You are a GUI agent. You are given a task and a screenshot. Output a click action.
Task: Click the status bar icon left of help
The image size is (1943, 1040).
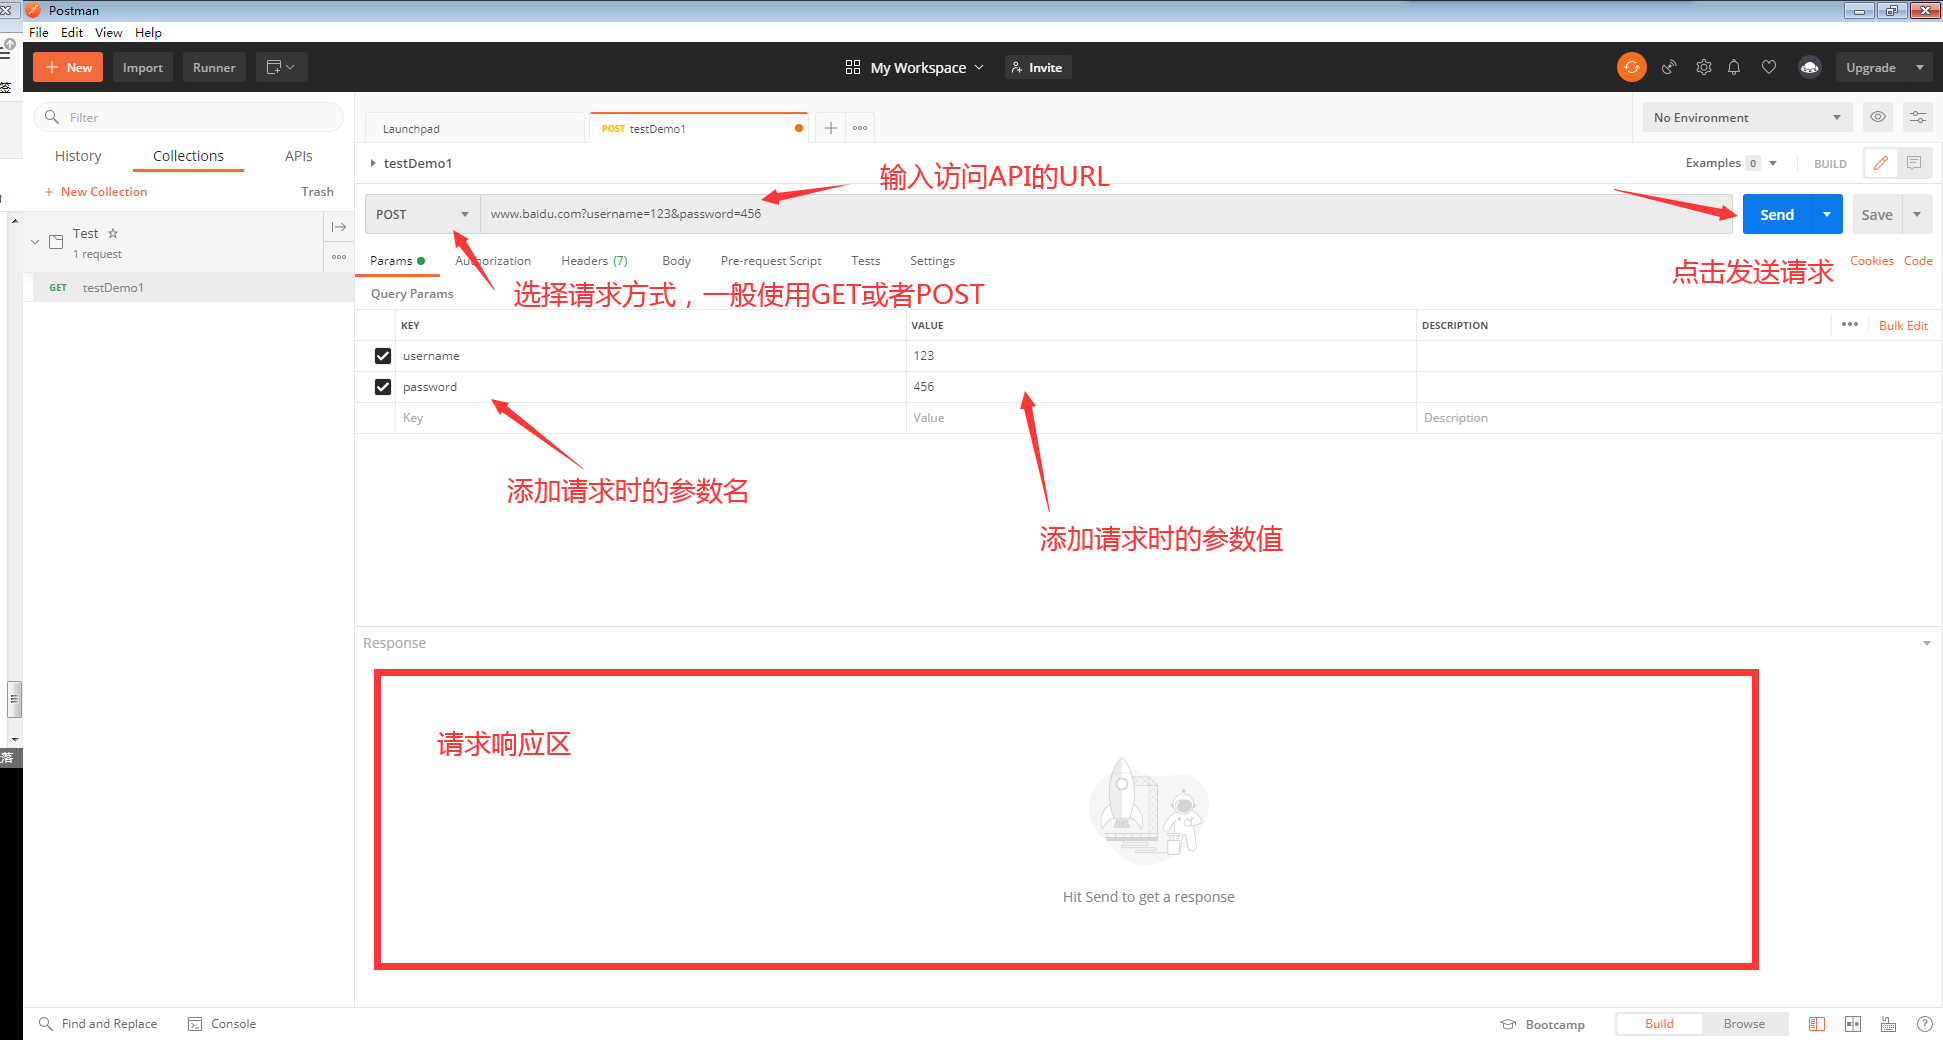[1889, 1024]
